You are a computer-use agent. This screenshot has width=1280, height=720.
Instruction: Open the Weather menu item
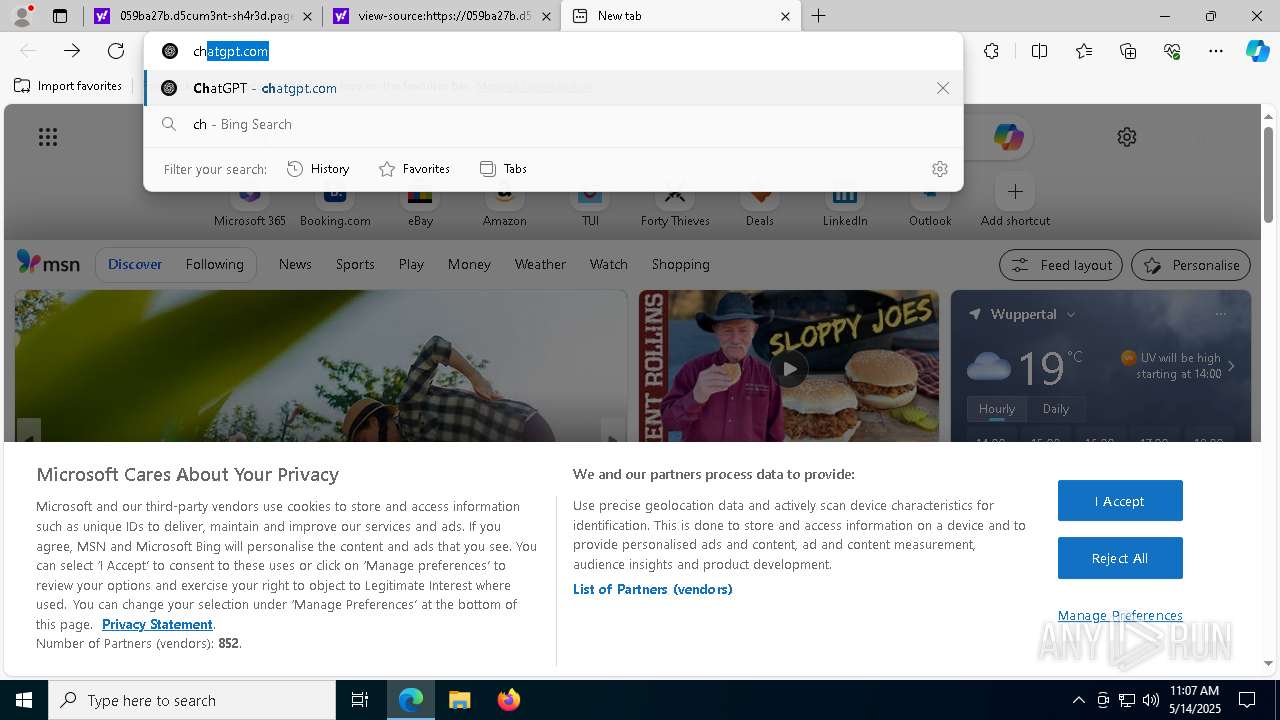540,264
